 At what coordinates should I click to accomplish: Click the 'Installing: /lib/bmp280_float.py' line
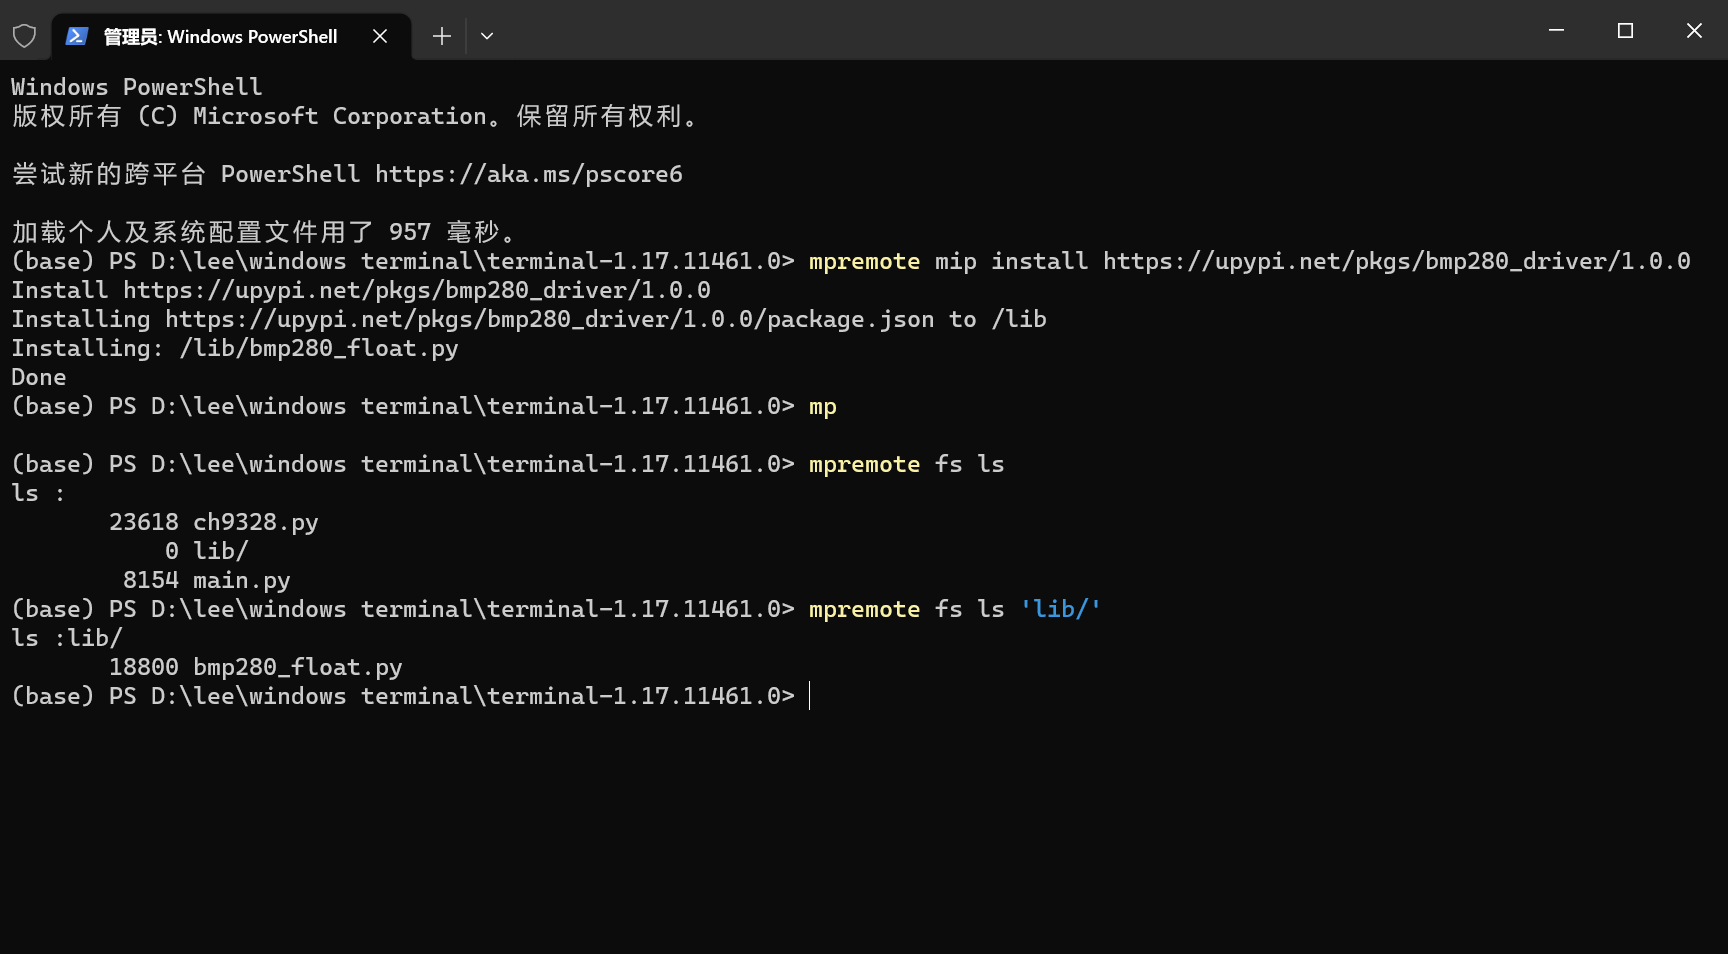coord(235,348)
